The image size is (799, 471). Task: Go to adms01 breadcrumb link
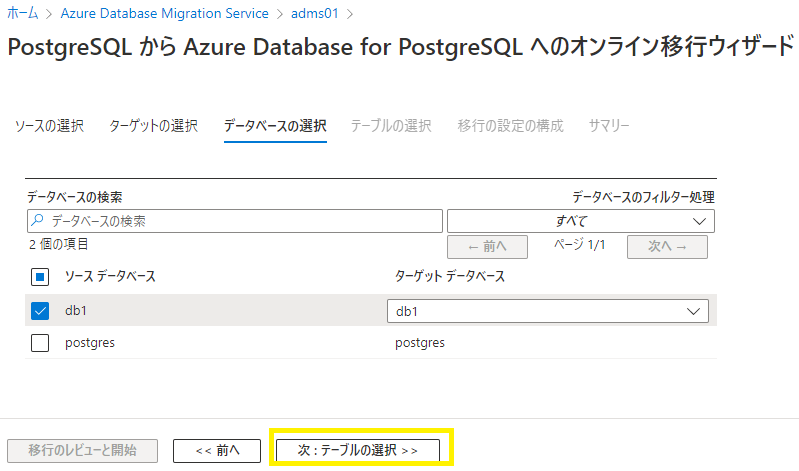pyautogui.click(x=314, y=13)
